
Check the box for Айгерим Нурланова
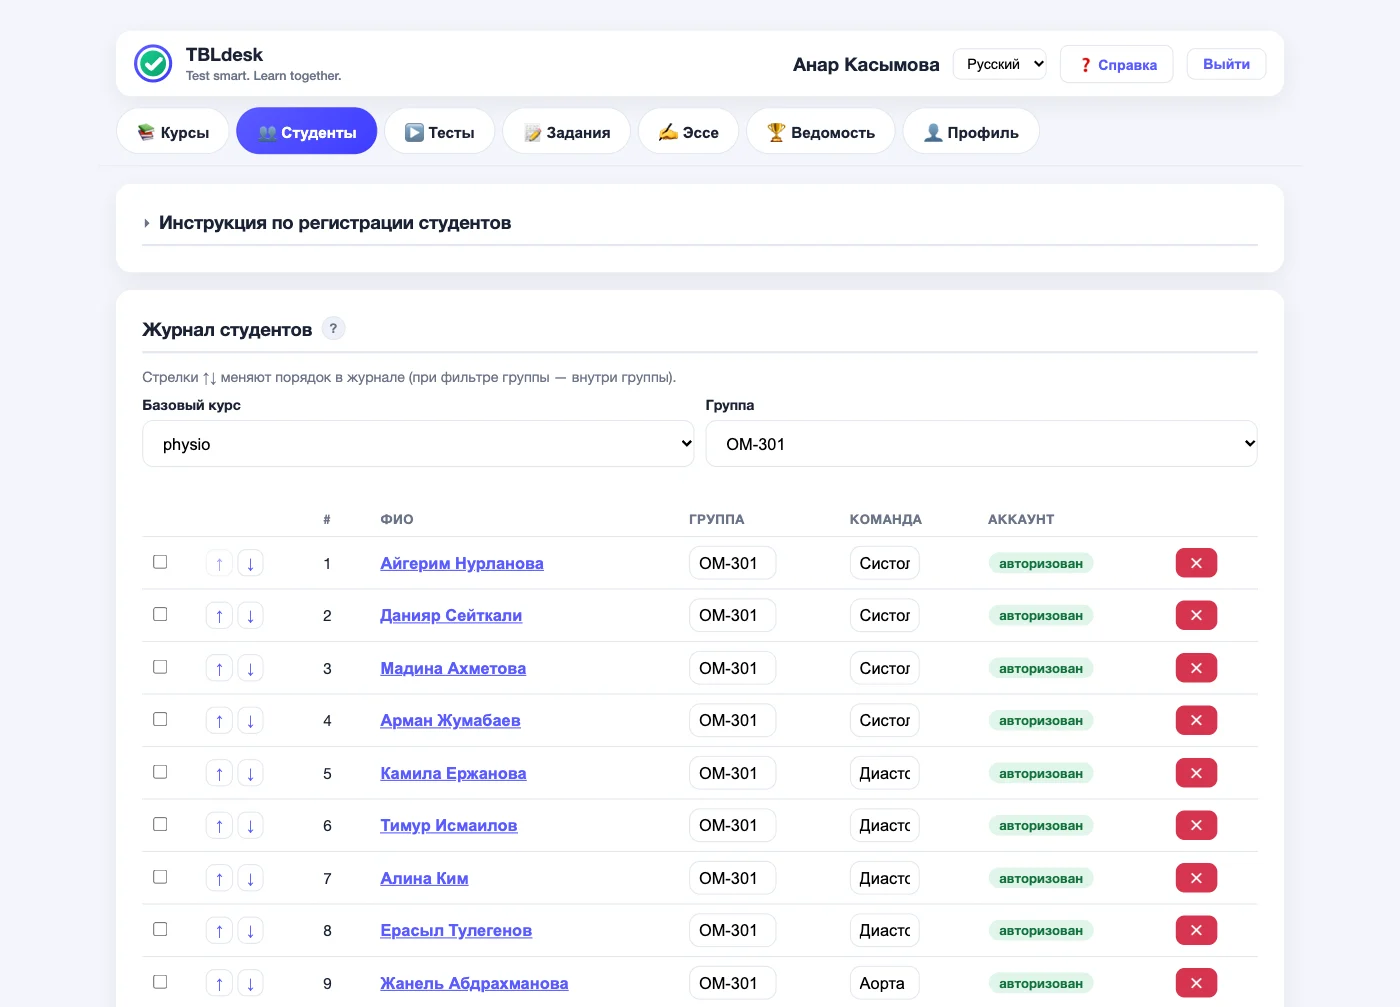click(160, 562)
